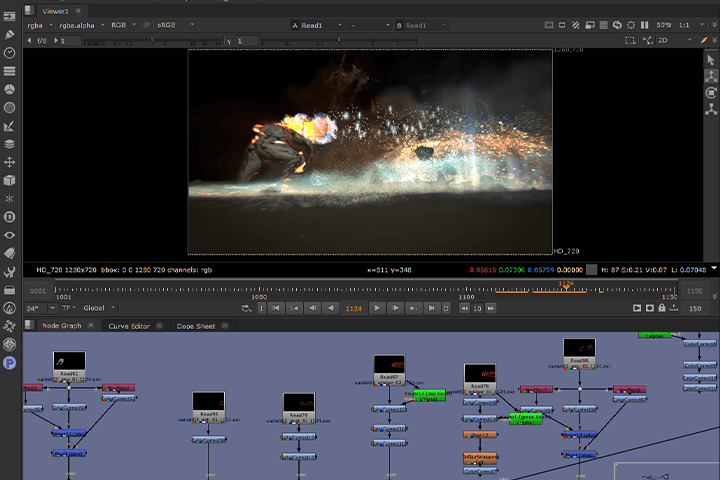Open the Keyer nodes icon
The image size is (720, 480).
(9, 126)
